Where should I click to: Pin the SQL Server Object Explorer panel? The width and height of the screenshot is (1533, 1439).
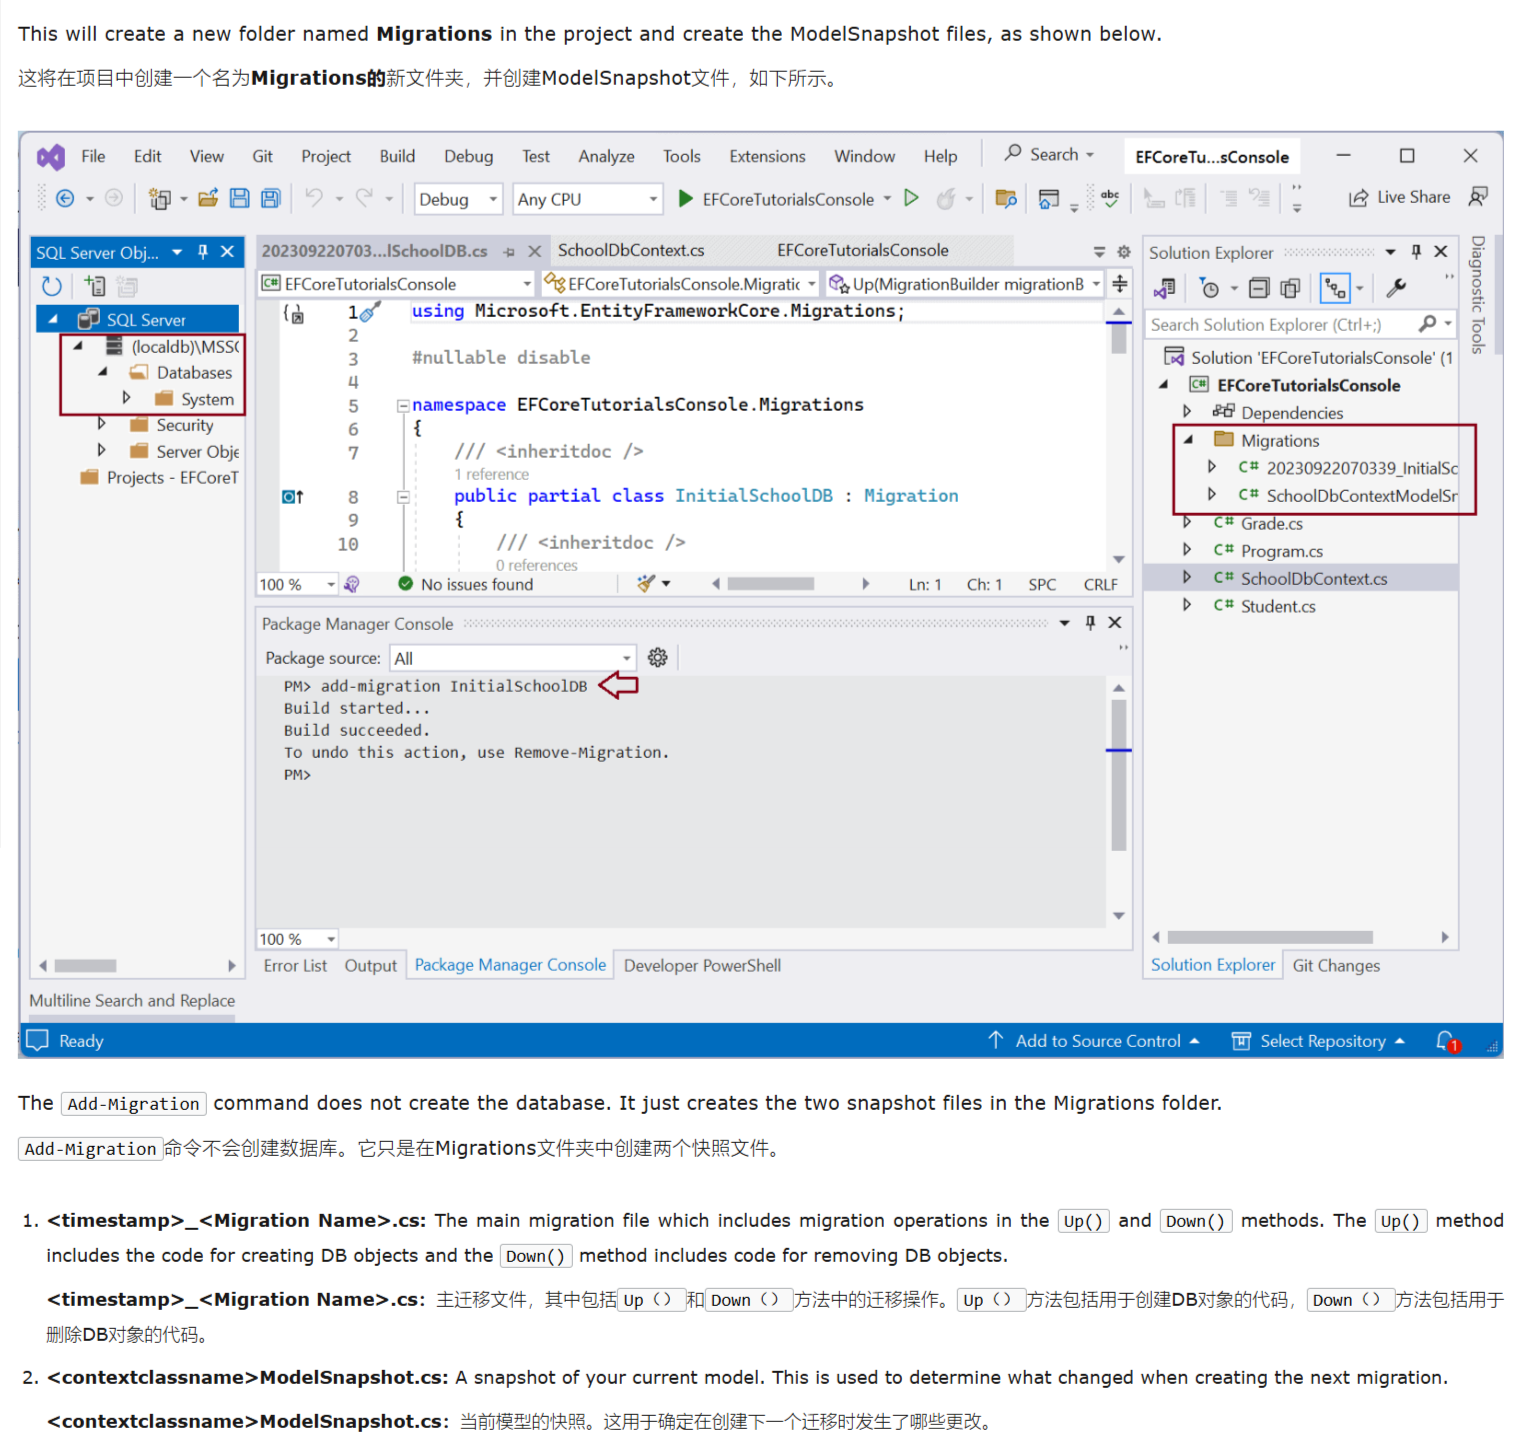click(203, 252)
